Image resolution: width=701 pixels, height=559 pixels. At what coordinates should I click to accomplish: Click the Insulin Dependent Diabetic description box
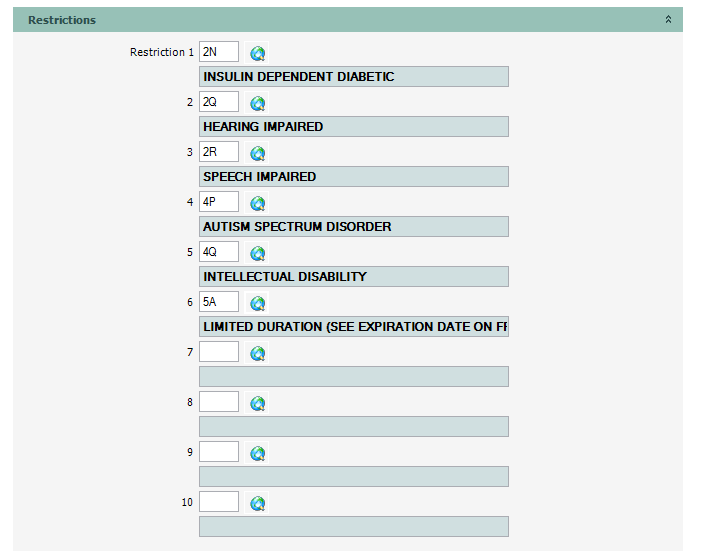click(x=354, y=77)
